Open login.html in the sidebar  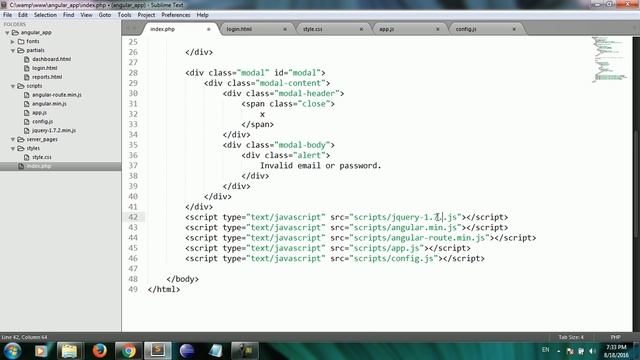click(x=45, y=68)
